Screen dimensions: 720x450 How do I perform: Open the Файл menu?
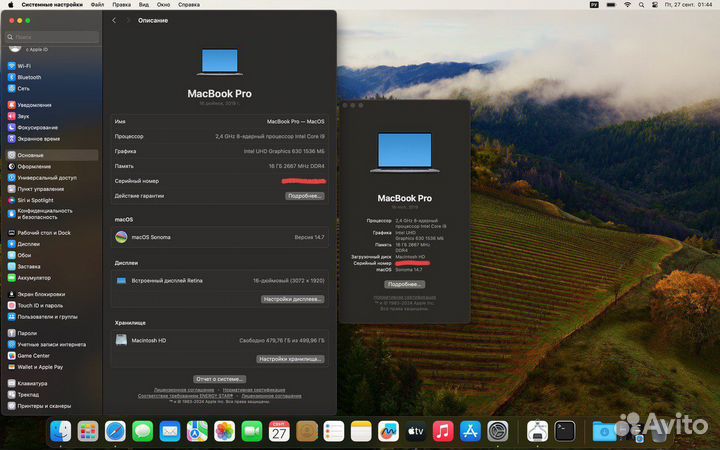[97, 5]
